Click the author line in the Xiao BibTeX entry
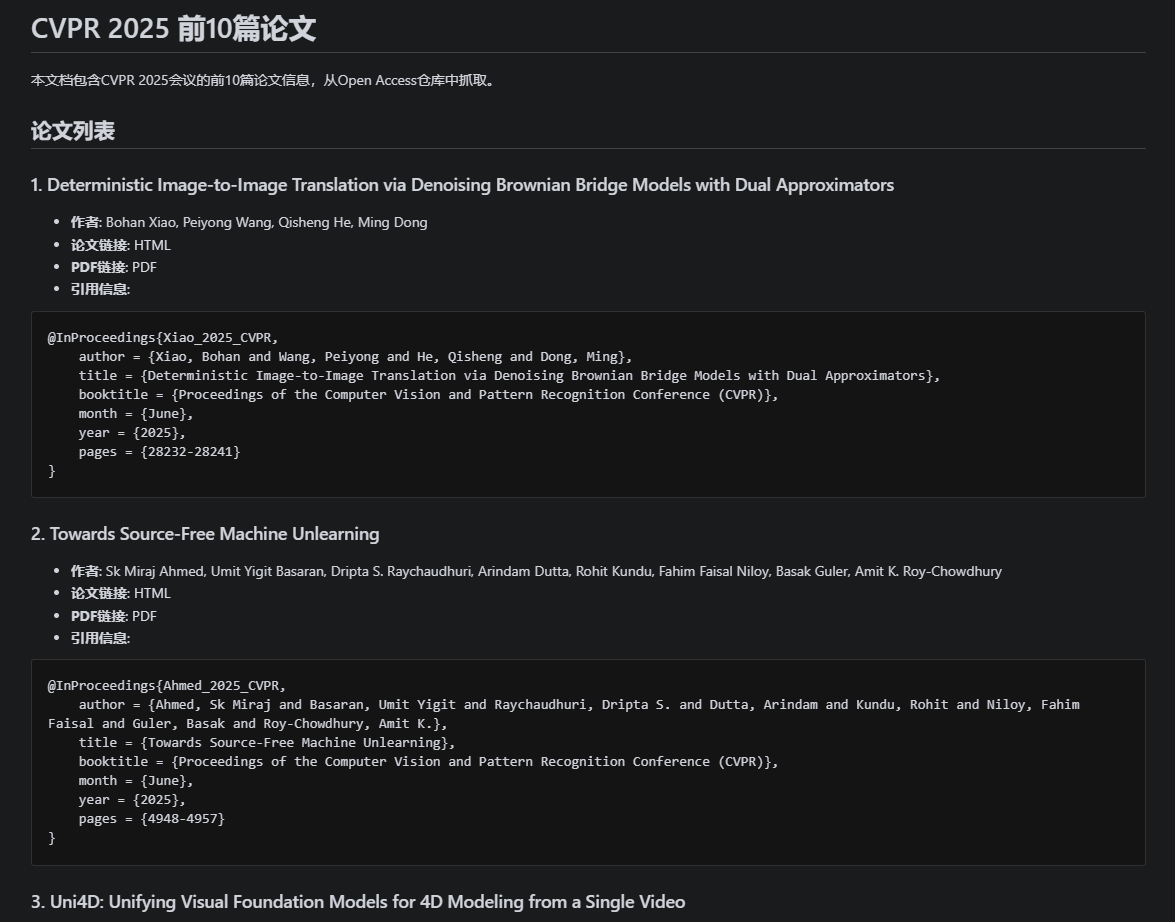Viewport: 1175px width, 922px height. pyautogui.click(x=355, y=357)
